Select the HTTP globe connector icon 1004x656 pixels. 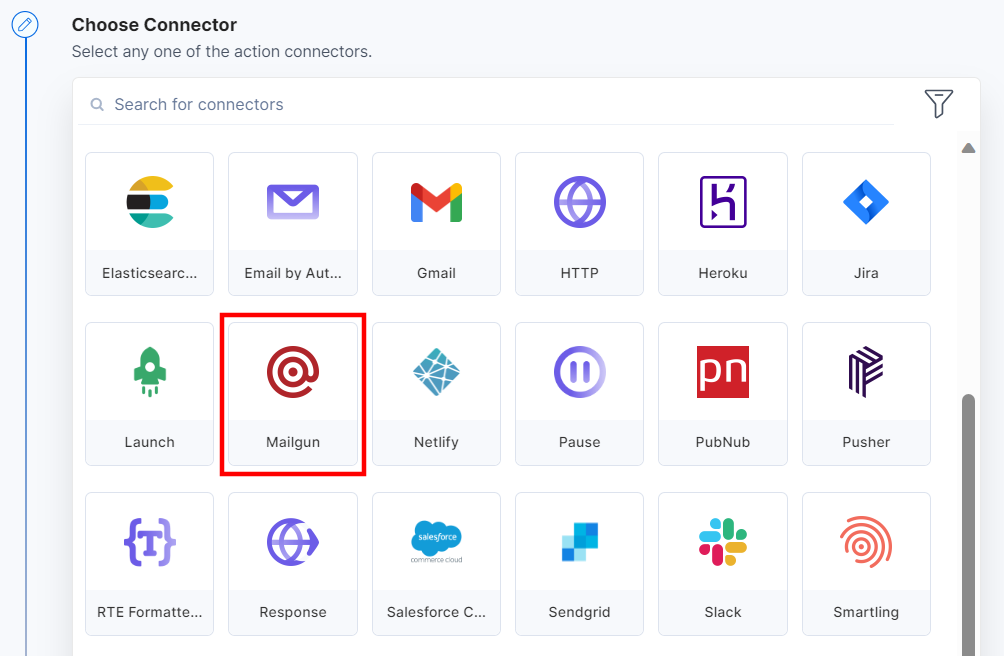point(579,202)
